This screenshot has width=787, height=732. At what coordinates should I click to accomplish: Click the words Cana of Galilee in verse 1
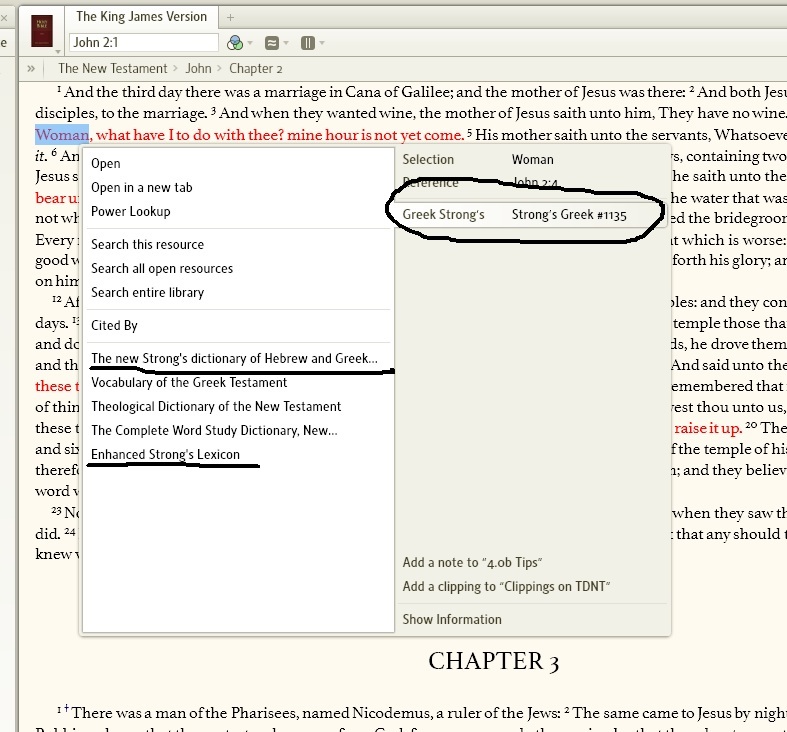398,92
